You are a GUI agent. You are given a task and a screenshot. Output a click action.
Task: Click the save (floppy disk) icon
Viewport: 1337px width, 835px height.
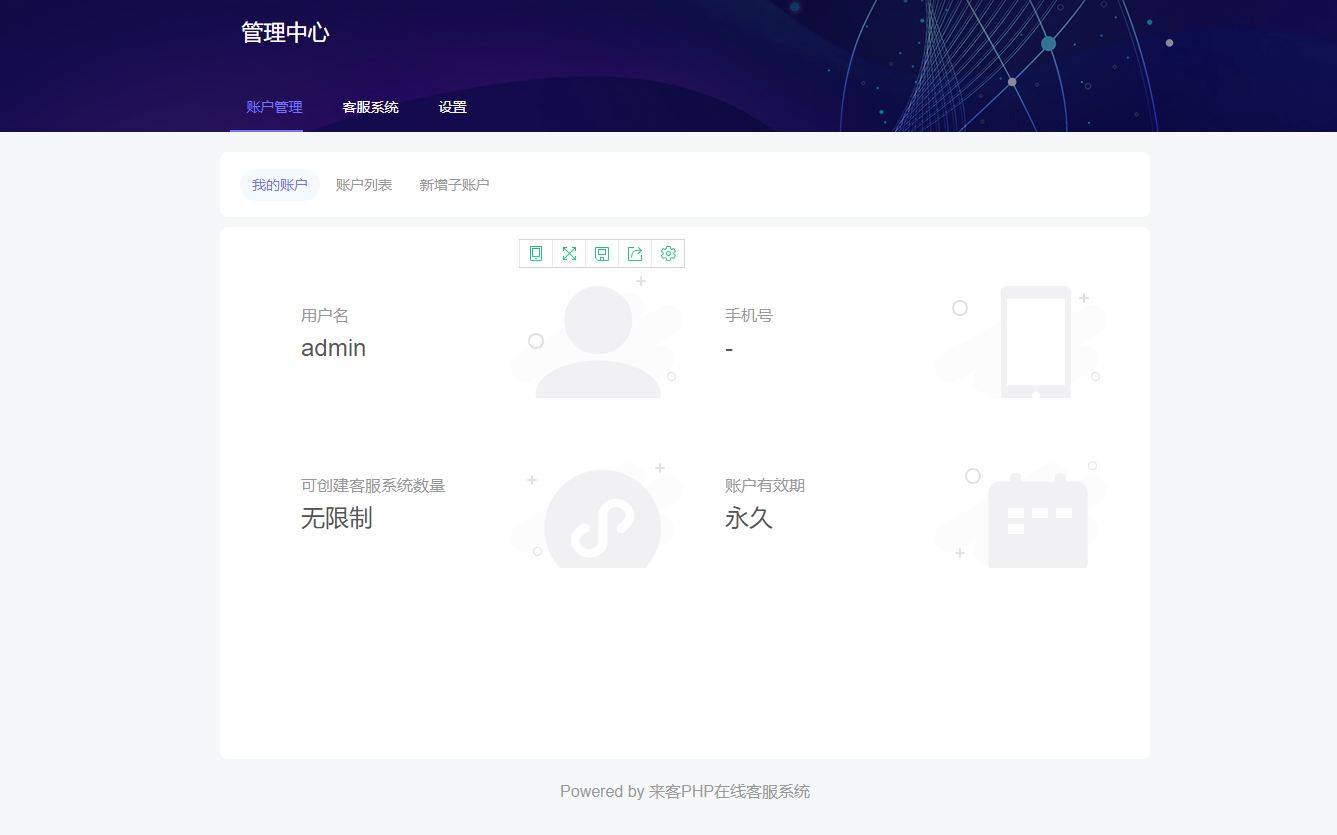(601, 253)
